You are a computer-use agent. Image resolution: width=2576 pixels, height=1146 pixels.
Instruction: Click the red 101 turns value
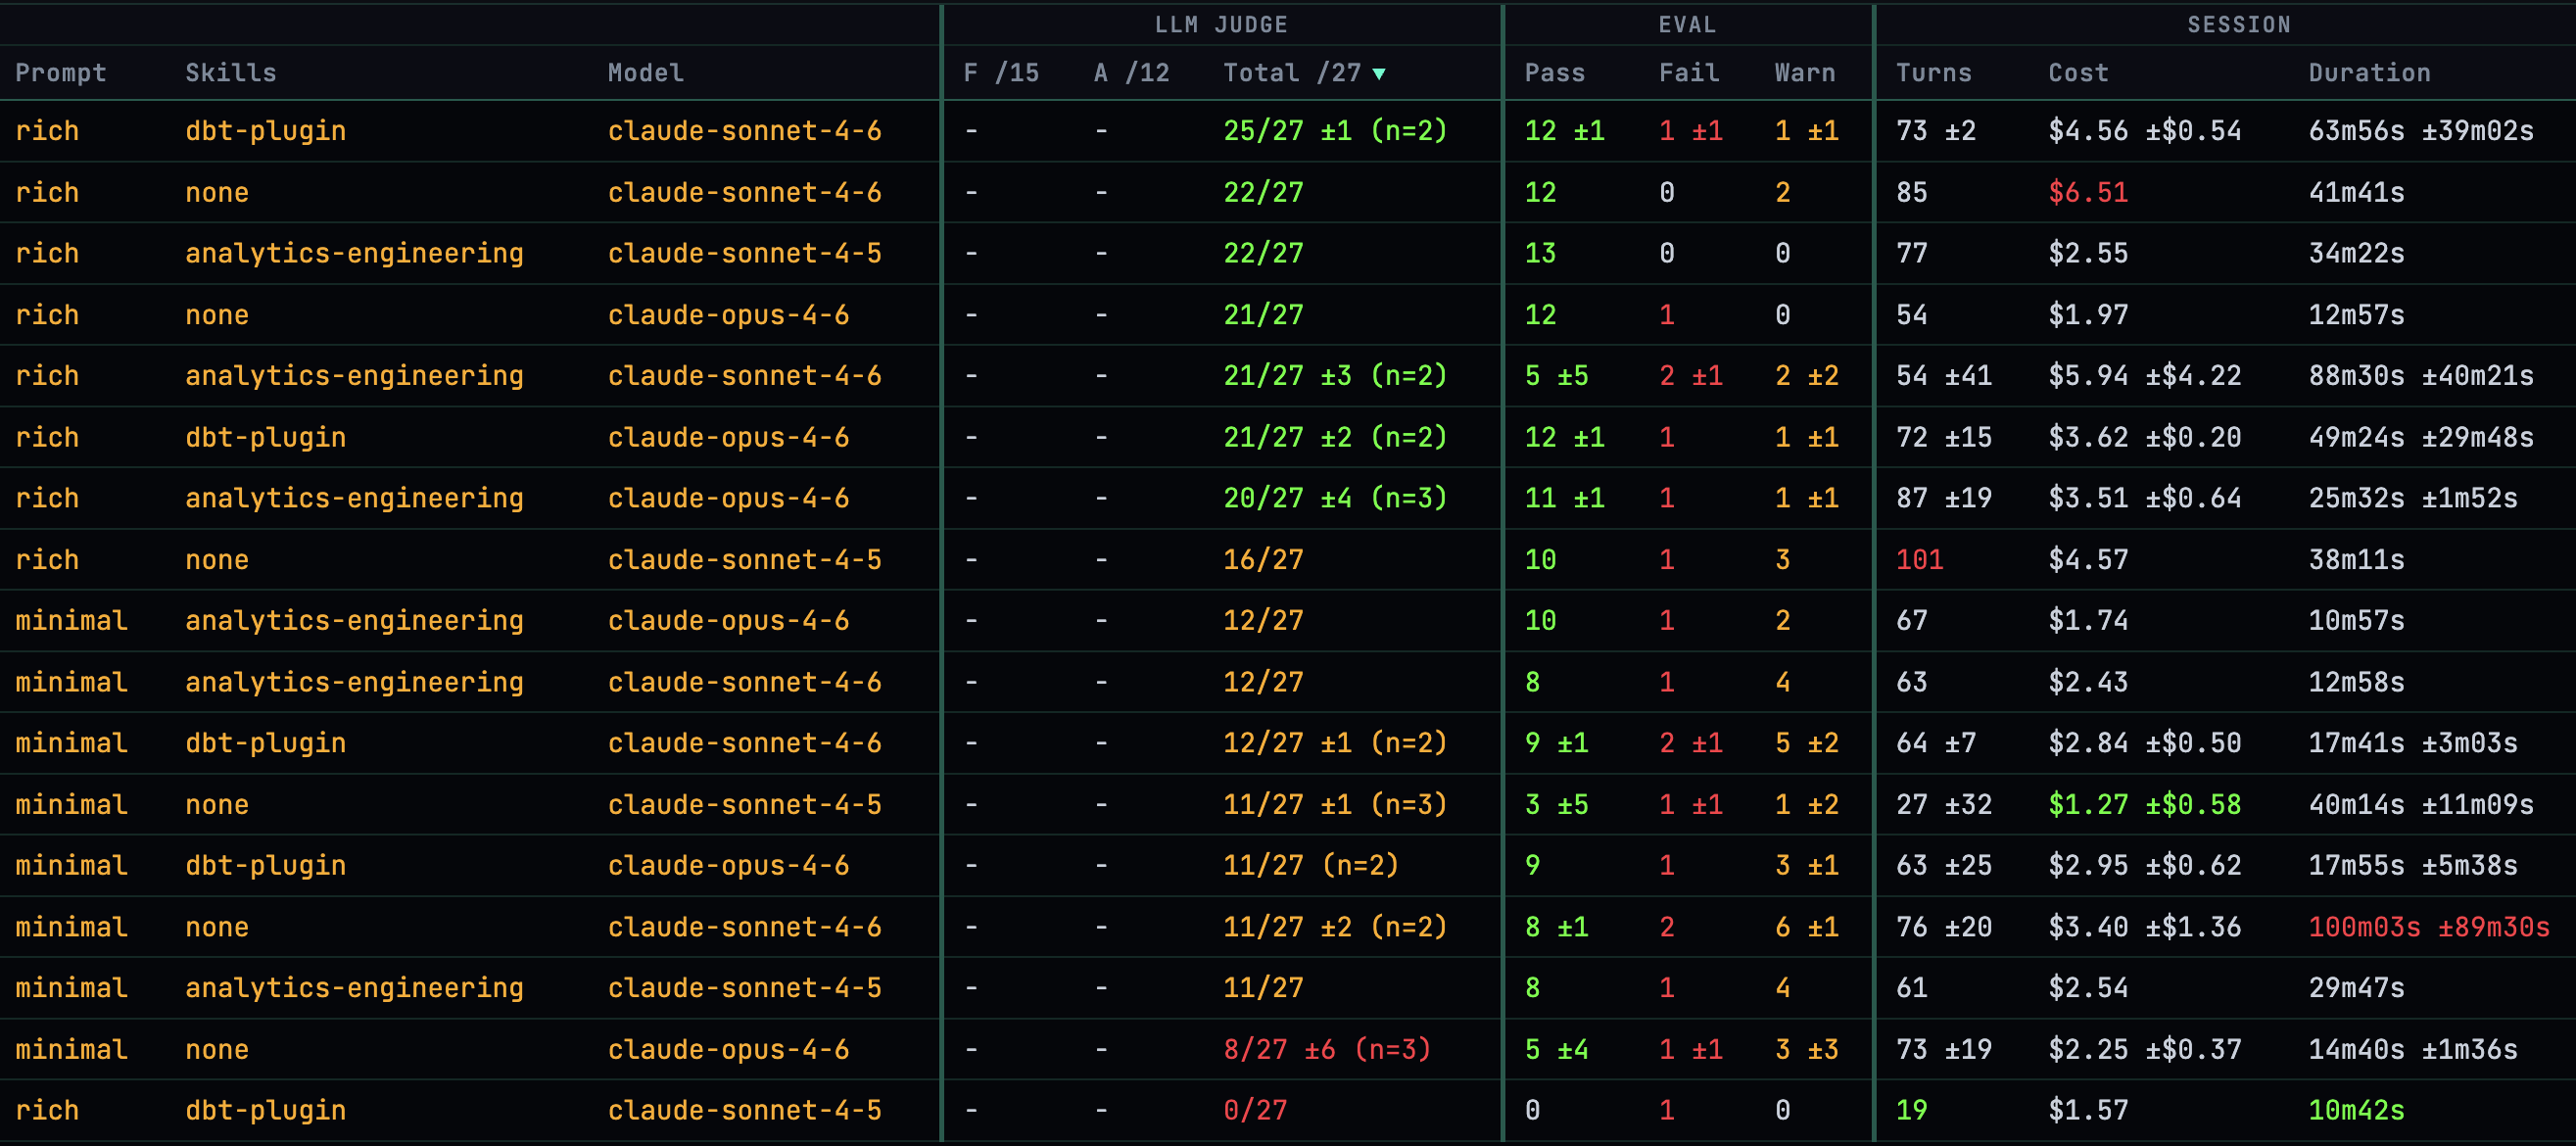(x=1919, y=559)
